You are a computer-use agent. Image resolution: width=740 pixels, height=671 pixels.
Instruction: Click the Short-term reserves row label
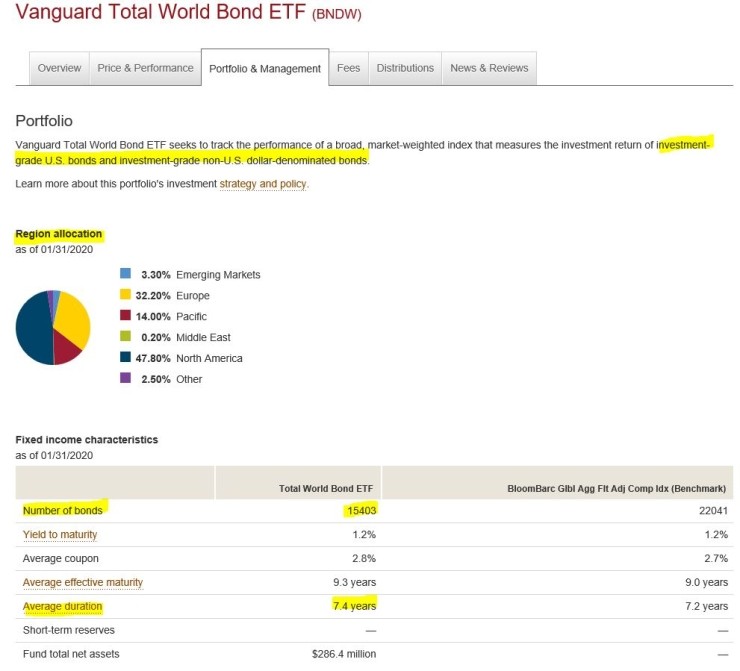[x=69, y=630]
